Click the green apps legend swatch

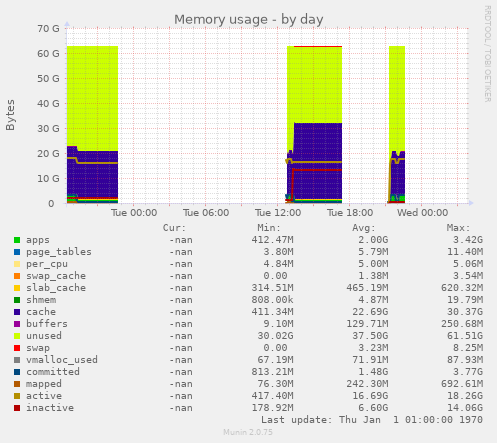pos(17,240)
